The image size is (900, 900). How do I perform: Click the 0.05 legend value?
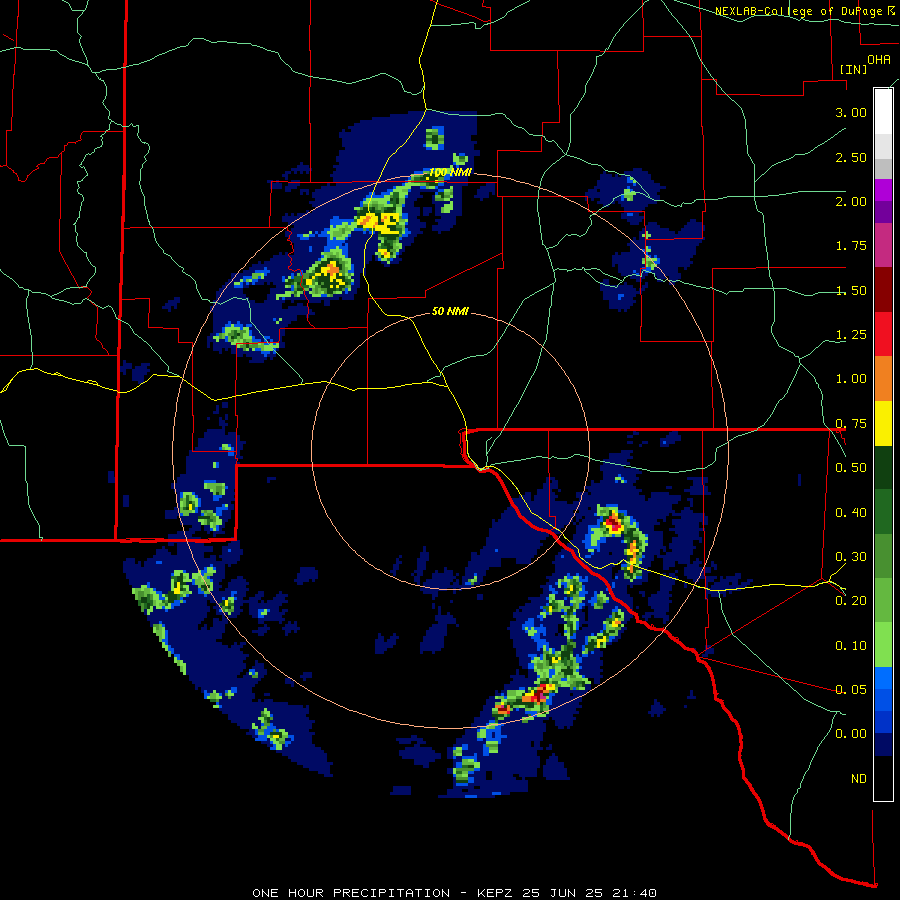click(x=851, y=690)
